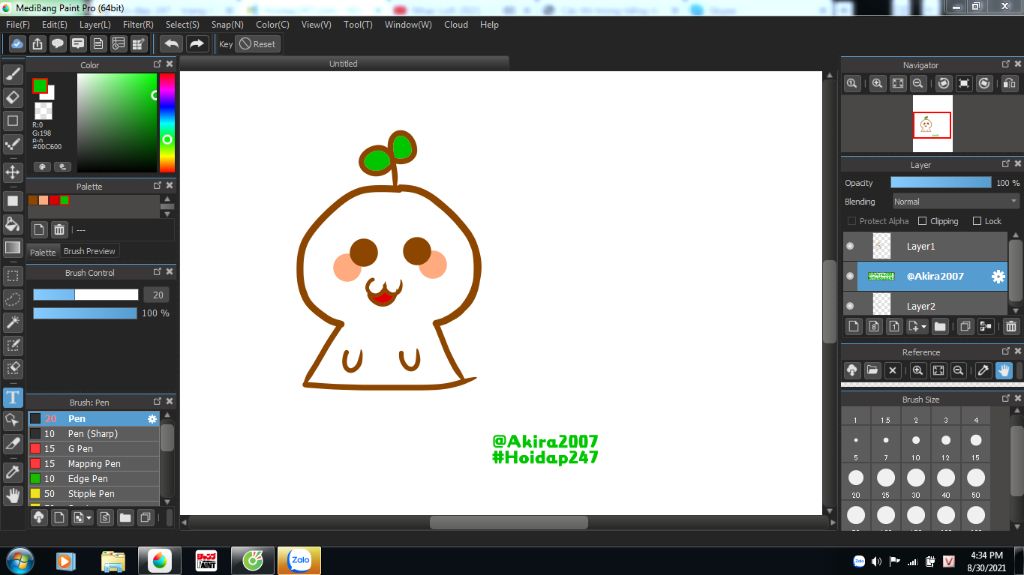Zoom out within the Navigator panel
1024x575 pixels.
[x=918, y=84]
